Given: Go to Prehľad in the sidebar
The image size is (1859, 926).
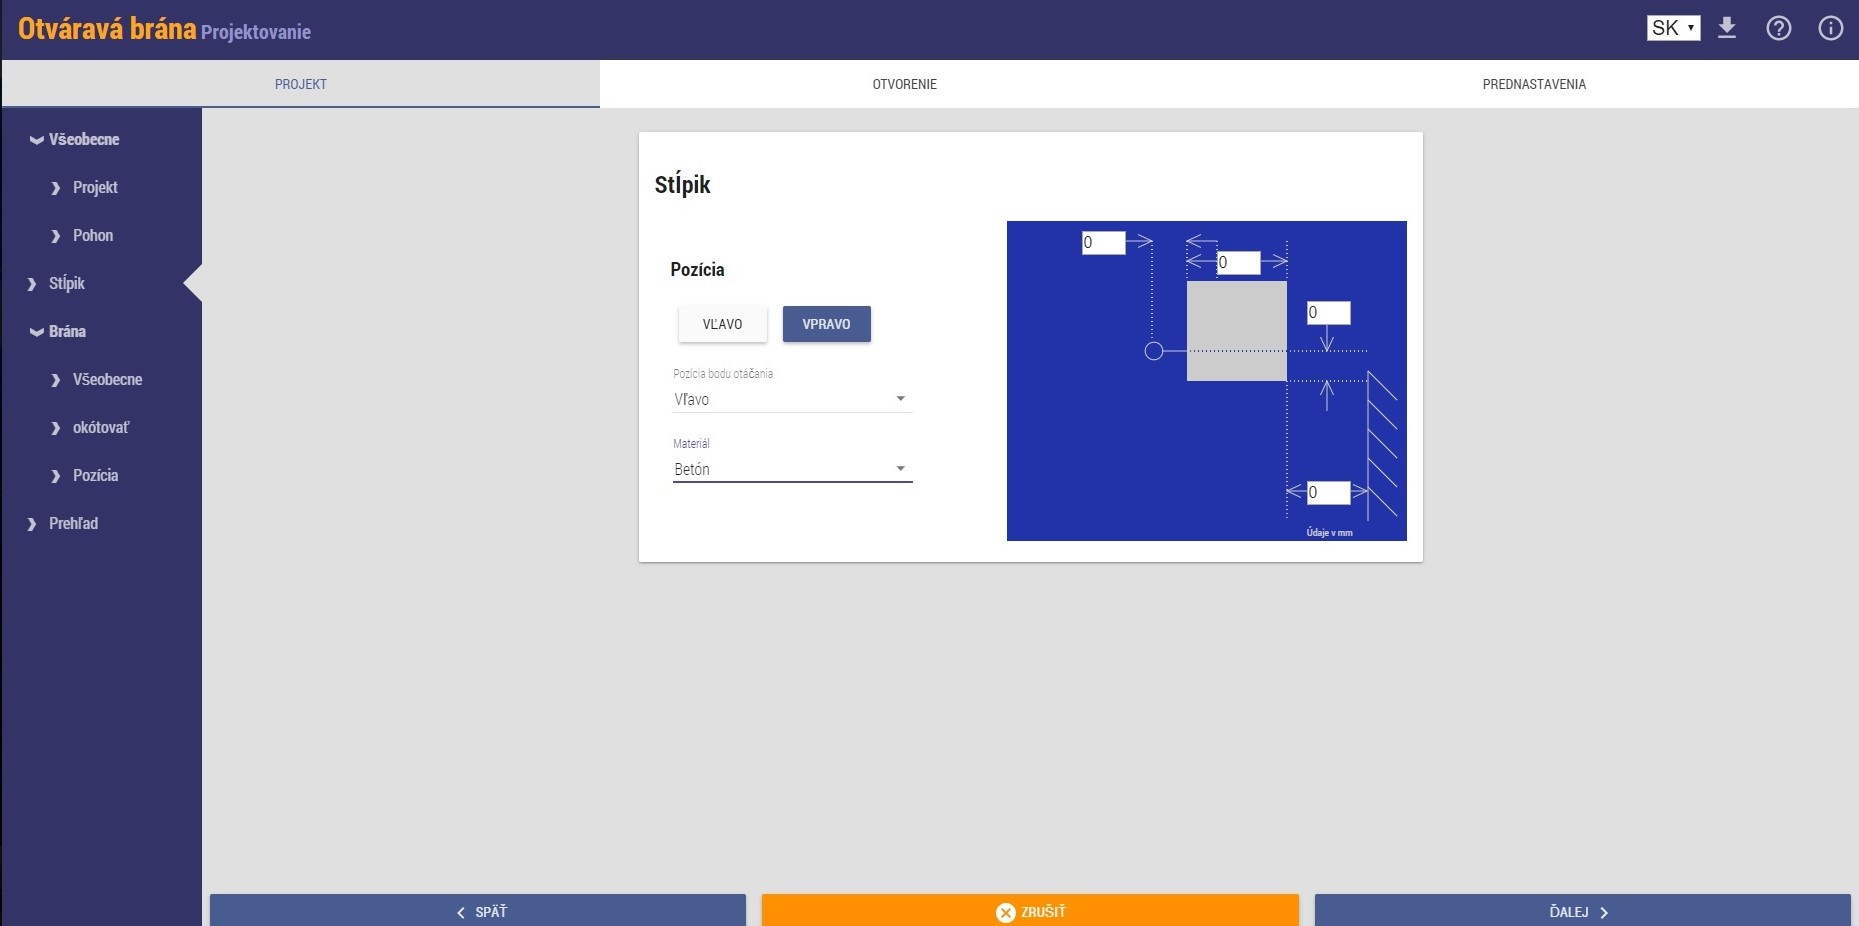Looking at the screenshot, I should click(x=73, y=524).
